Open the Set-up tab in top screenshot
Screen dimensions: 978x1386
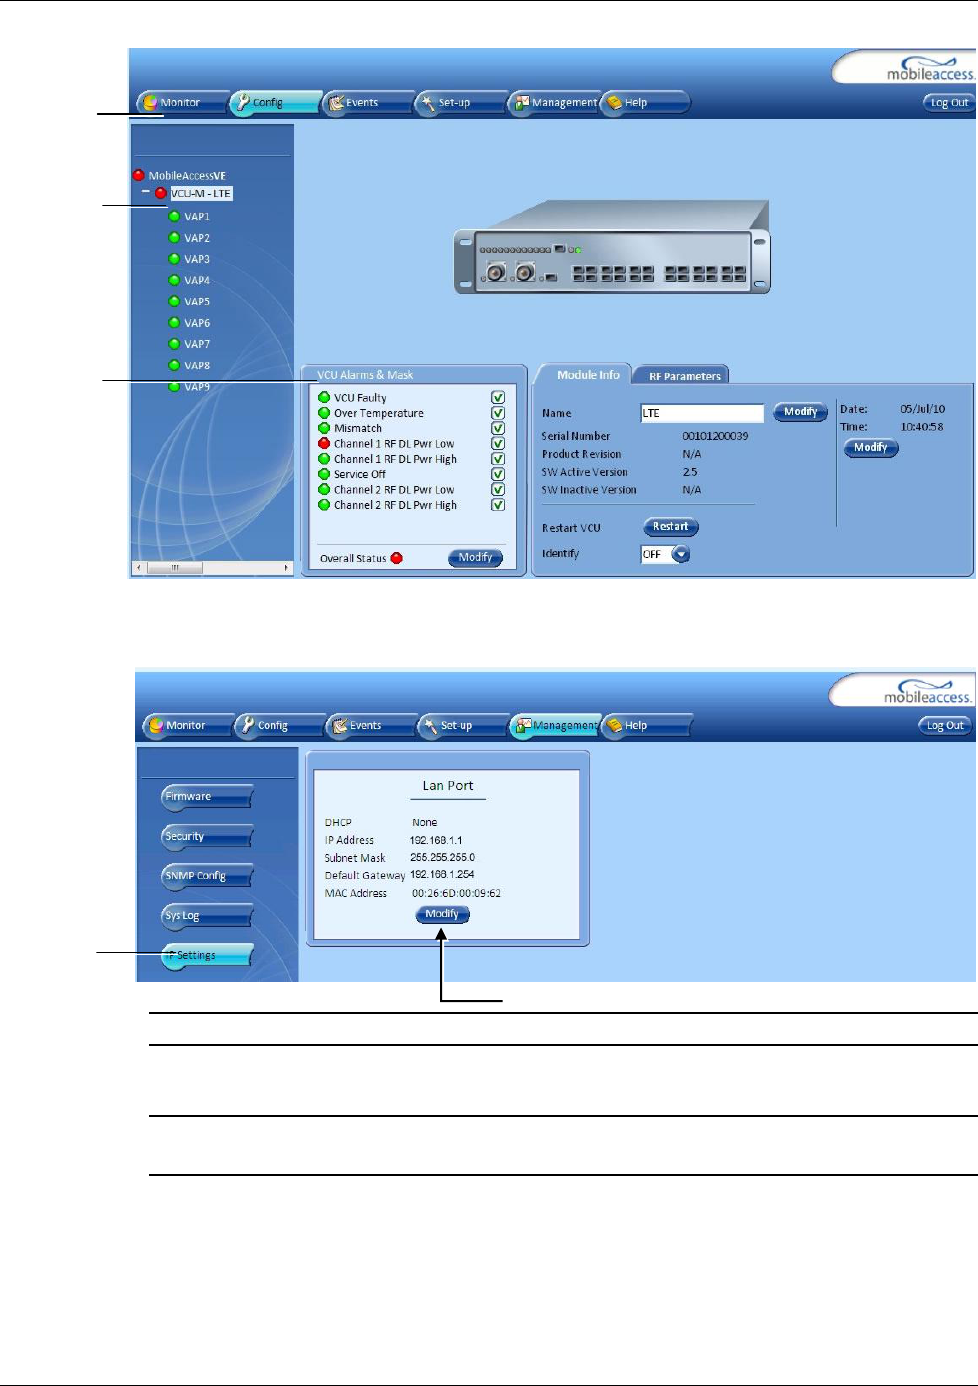[x=460, y=103]
